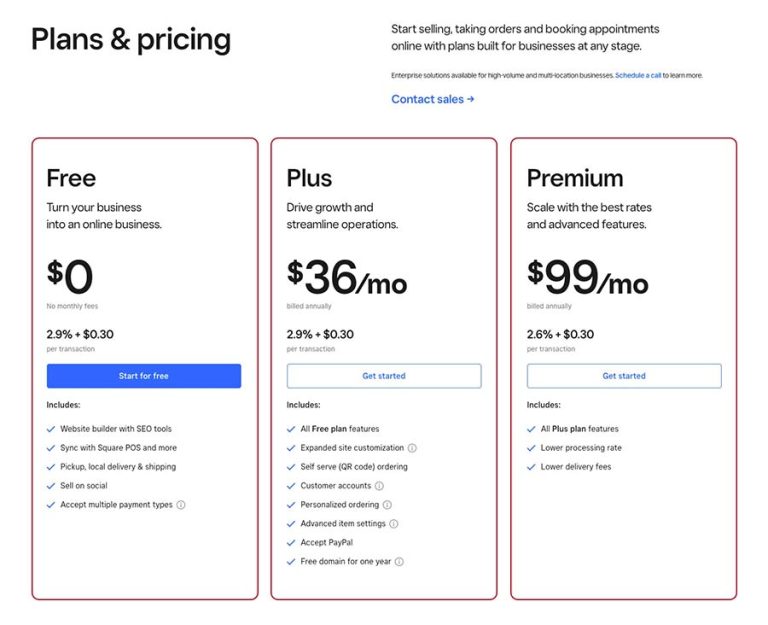Open the Schedule a call link

coord(638,75)
